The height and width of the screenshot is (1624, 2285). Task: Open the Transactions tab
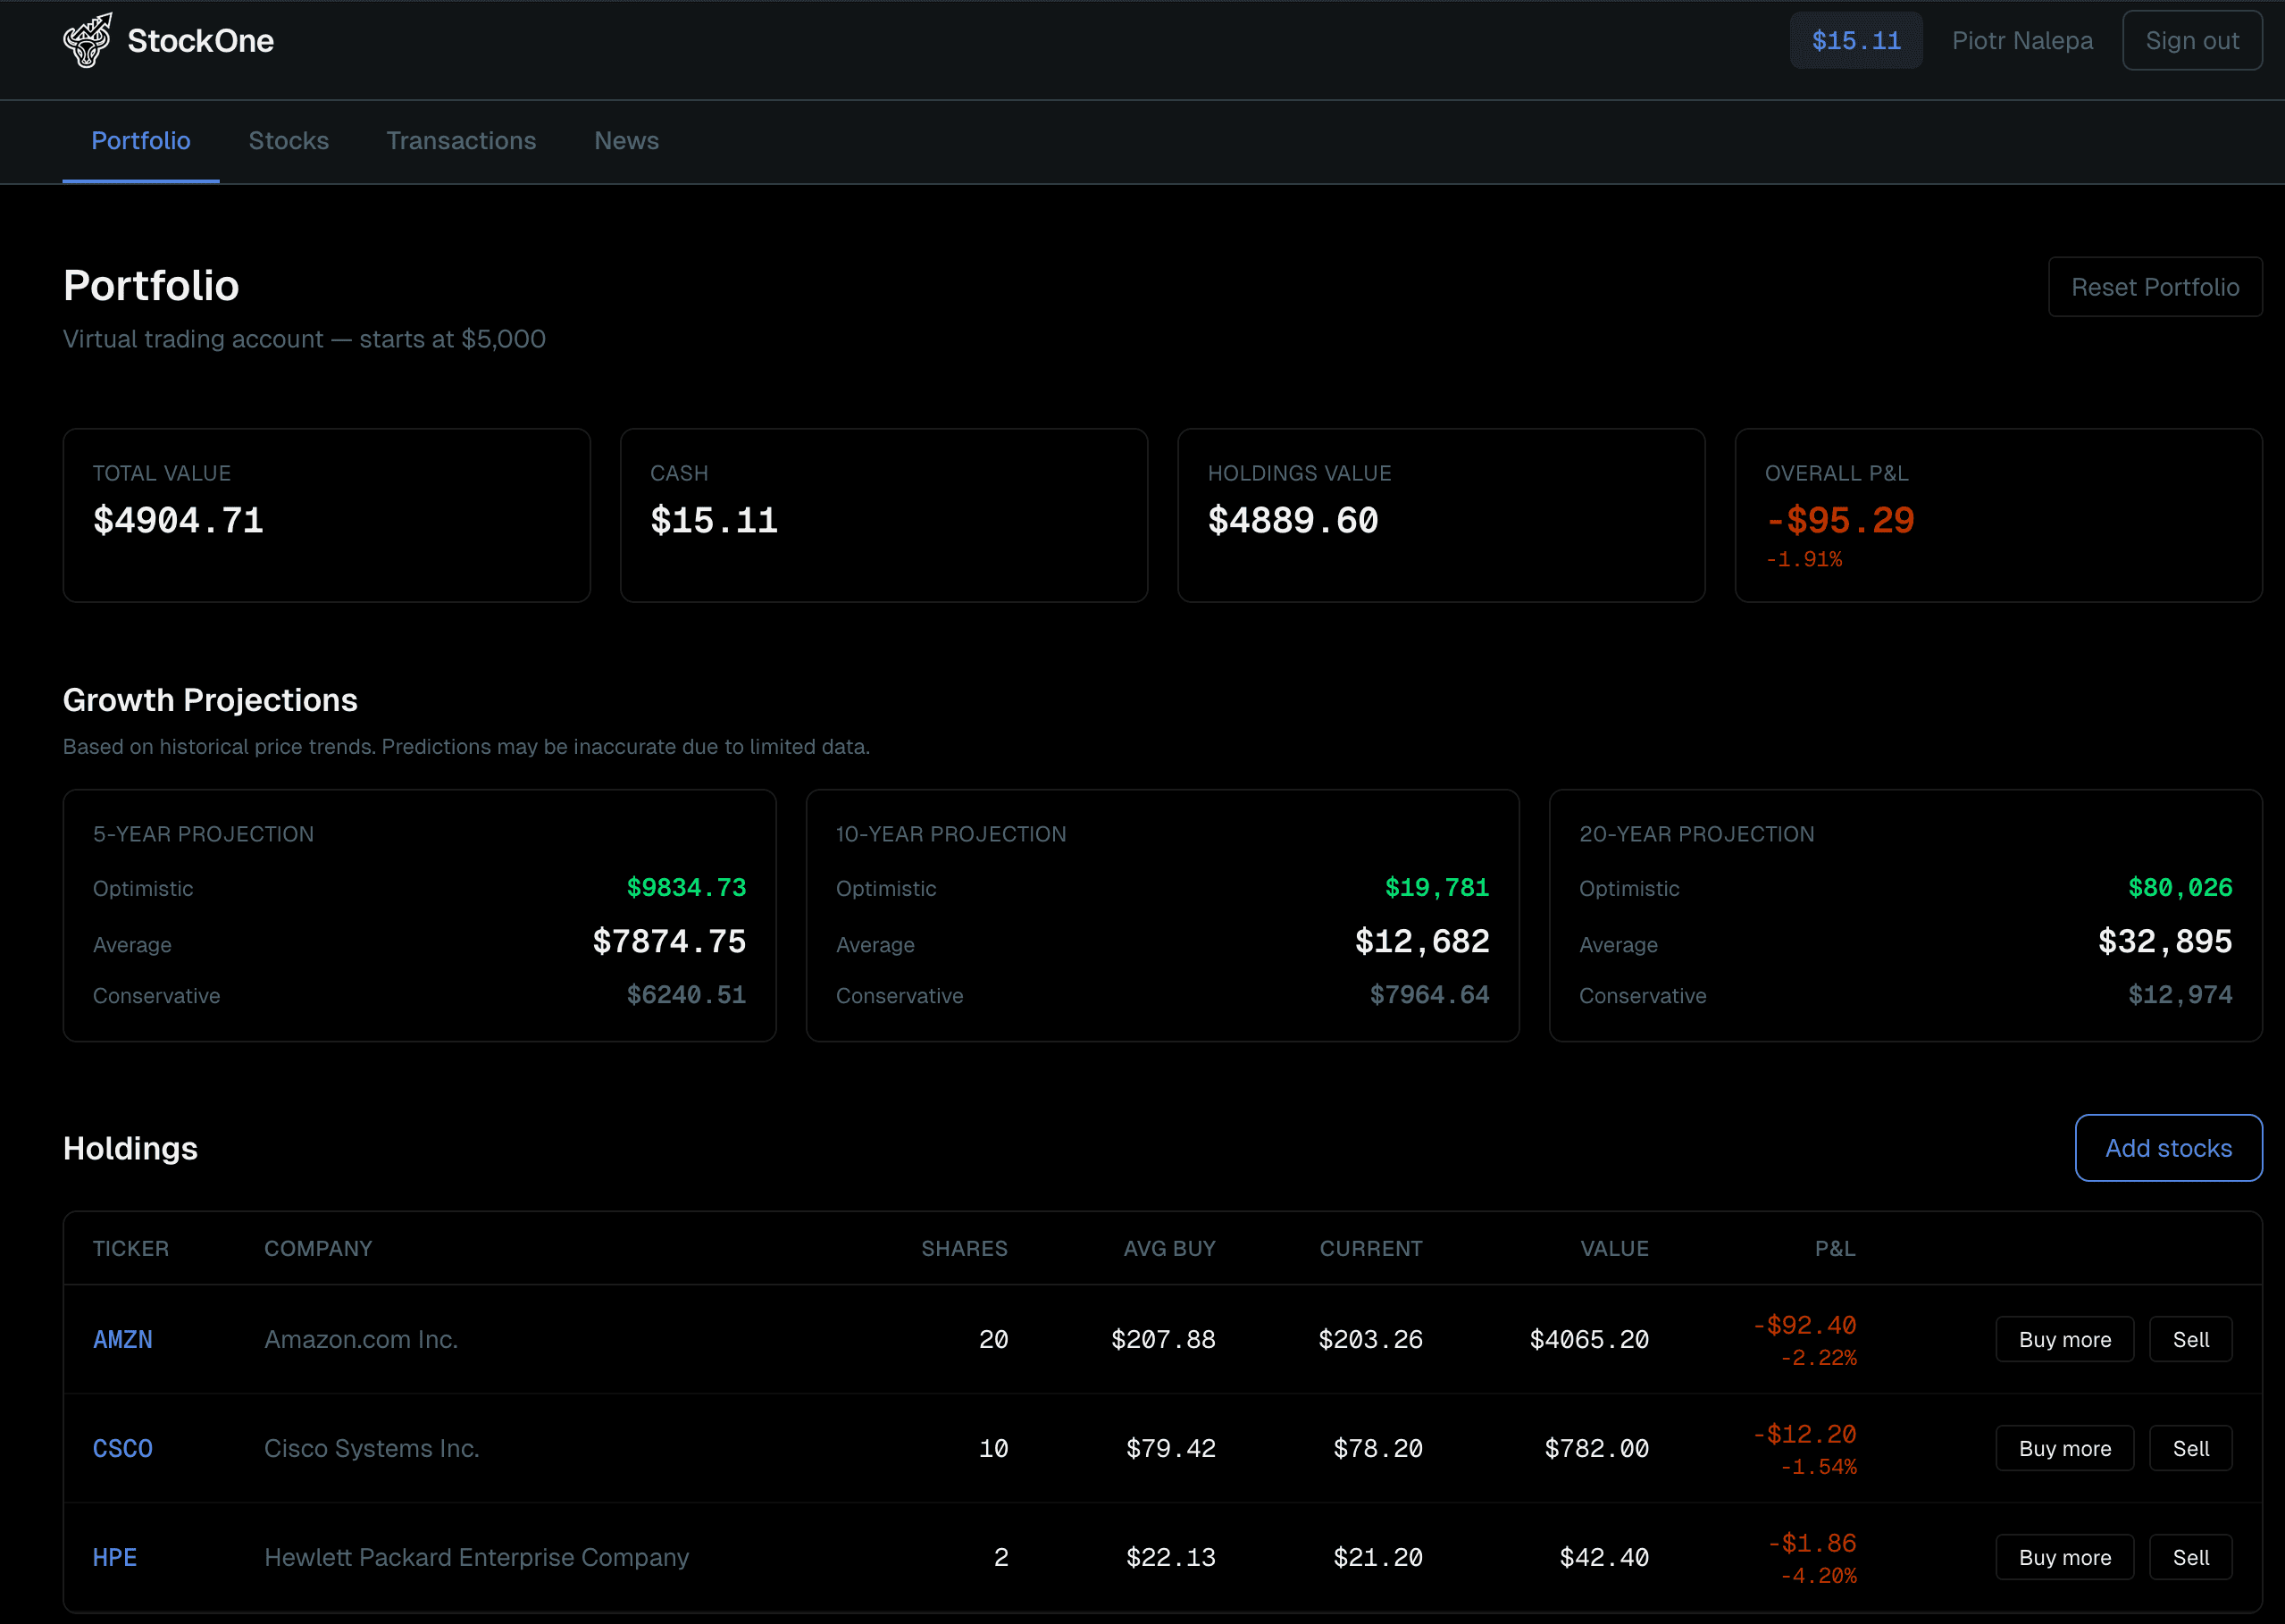click(x=461, y=141)
